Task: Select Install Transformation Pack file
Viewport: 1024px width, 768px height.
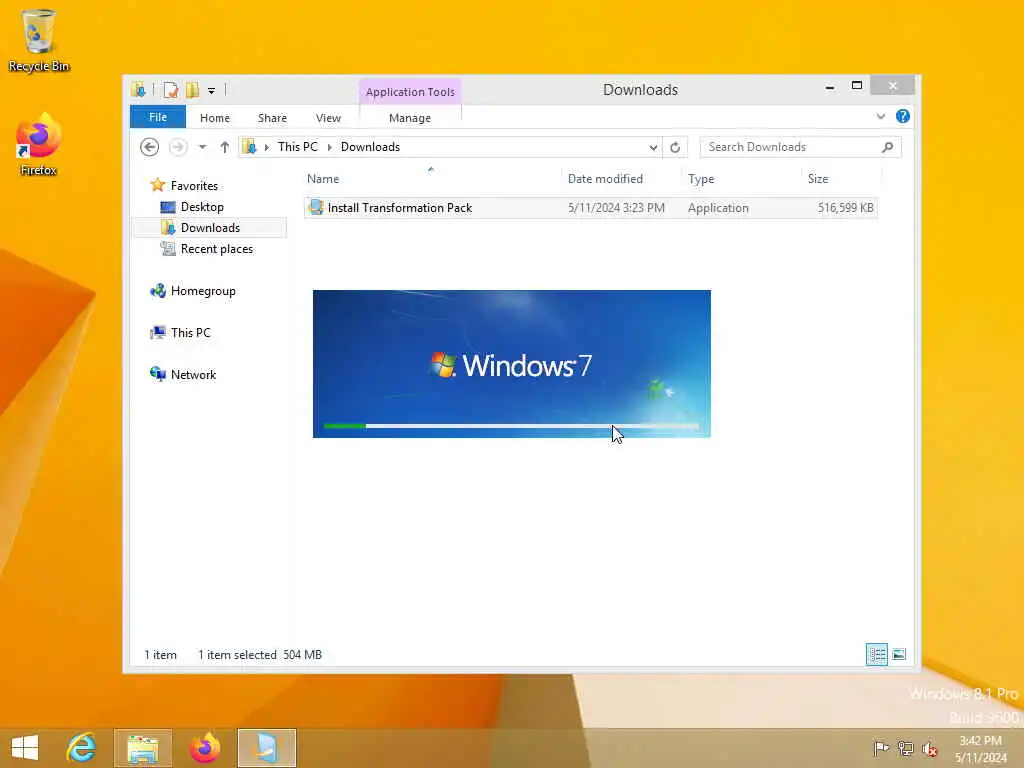Action: coord(590,208)
